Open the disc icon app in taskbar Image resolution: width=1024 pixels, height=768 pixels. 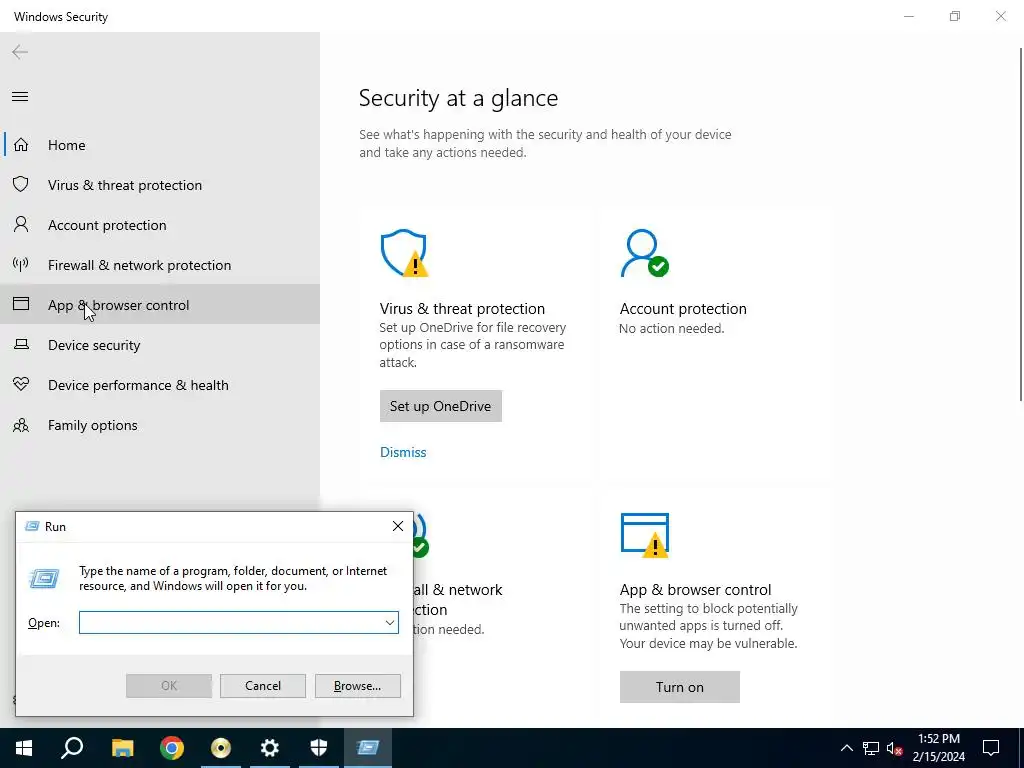click(x=221, y=748)
